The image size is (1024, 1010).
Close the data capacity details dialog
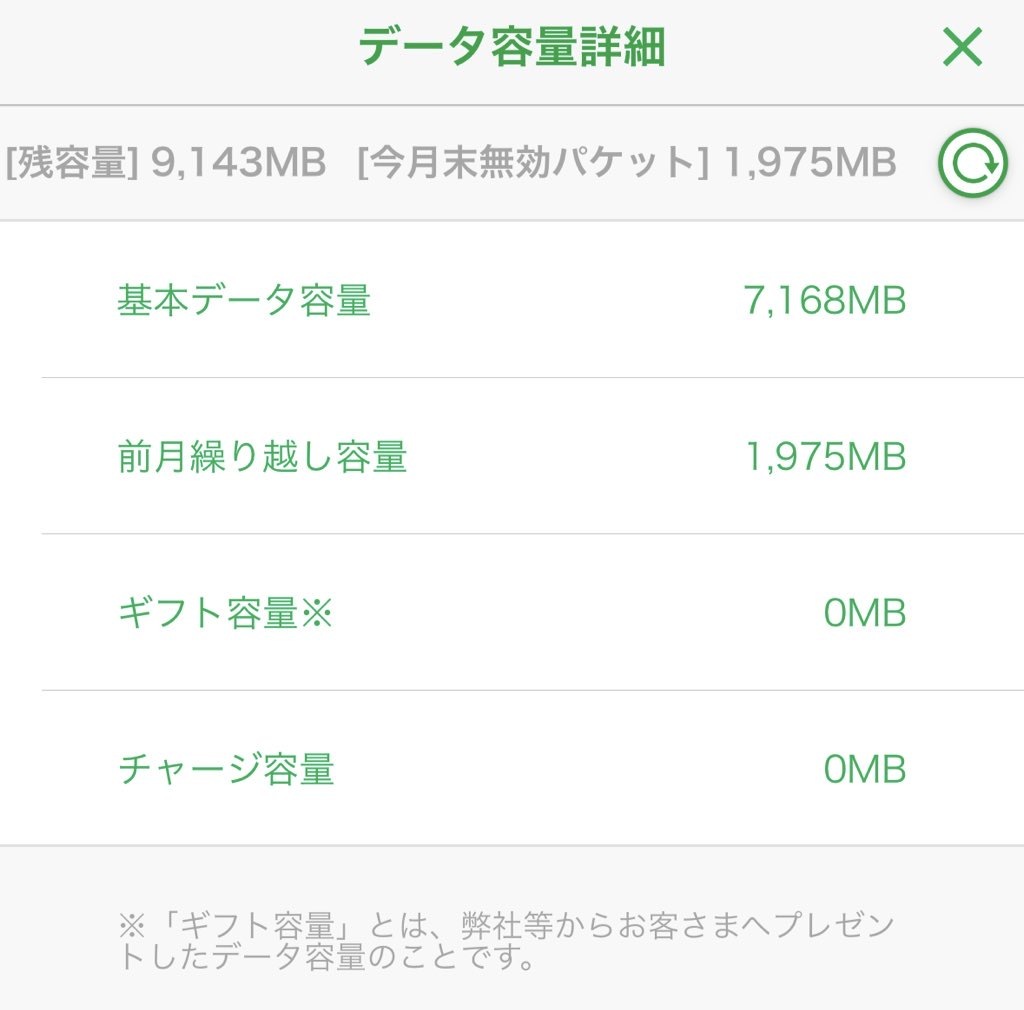pos(962,48)
